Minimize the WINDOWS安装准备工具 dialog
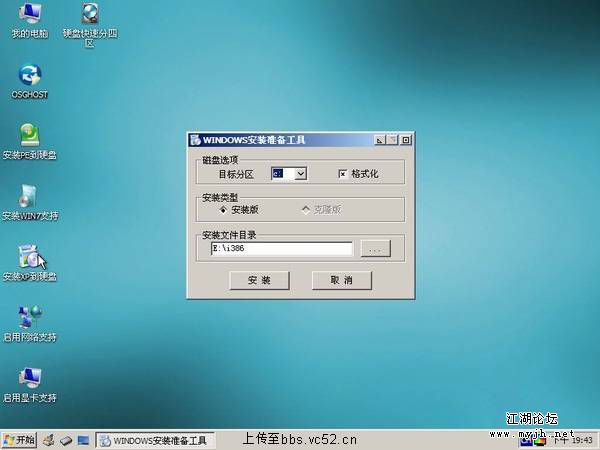Screen dimensions: 600x450 380,140
